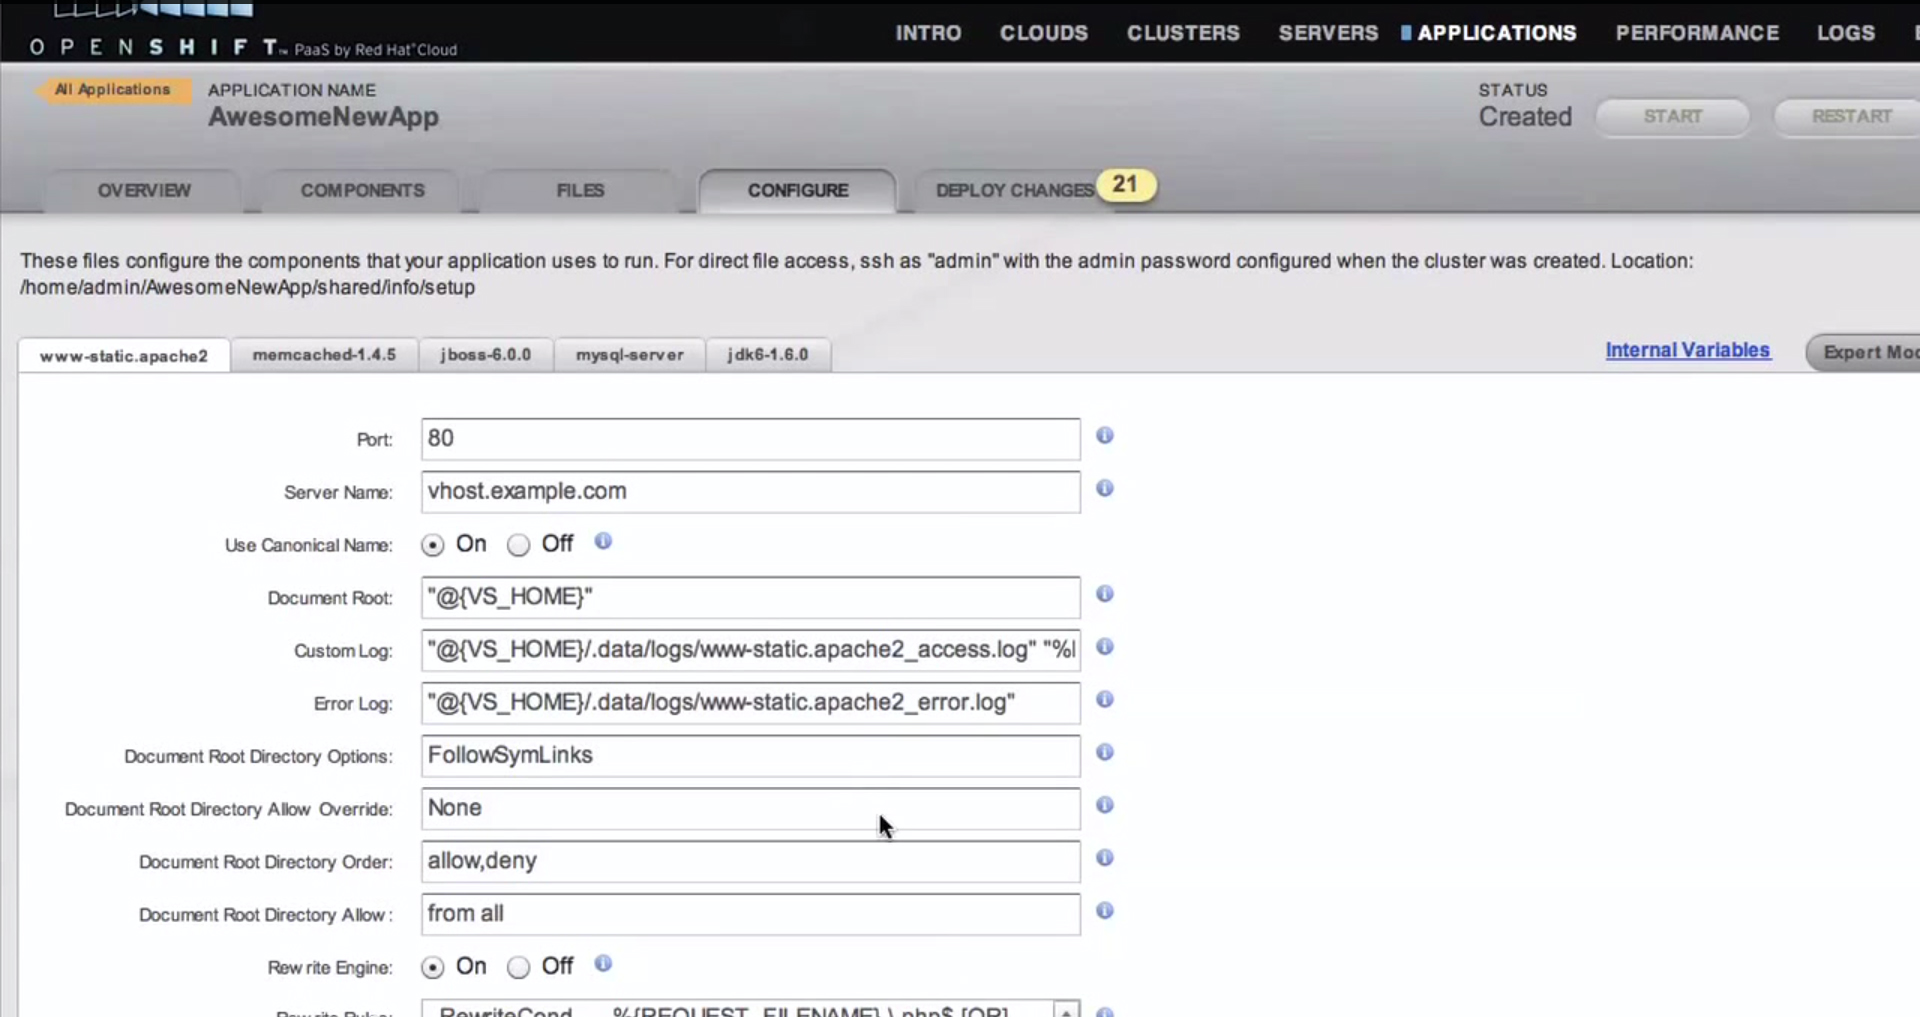Select APPLICATIONS in the top navigation
Screen dimensions: 1920x1017
click(x=1496, y=33)
